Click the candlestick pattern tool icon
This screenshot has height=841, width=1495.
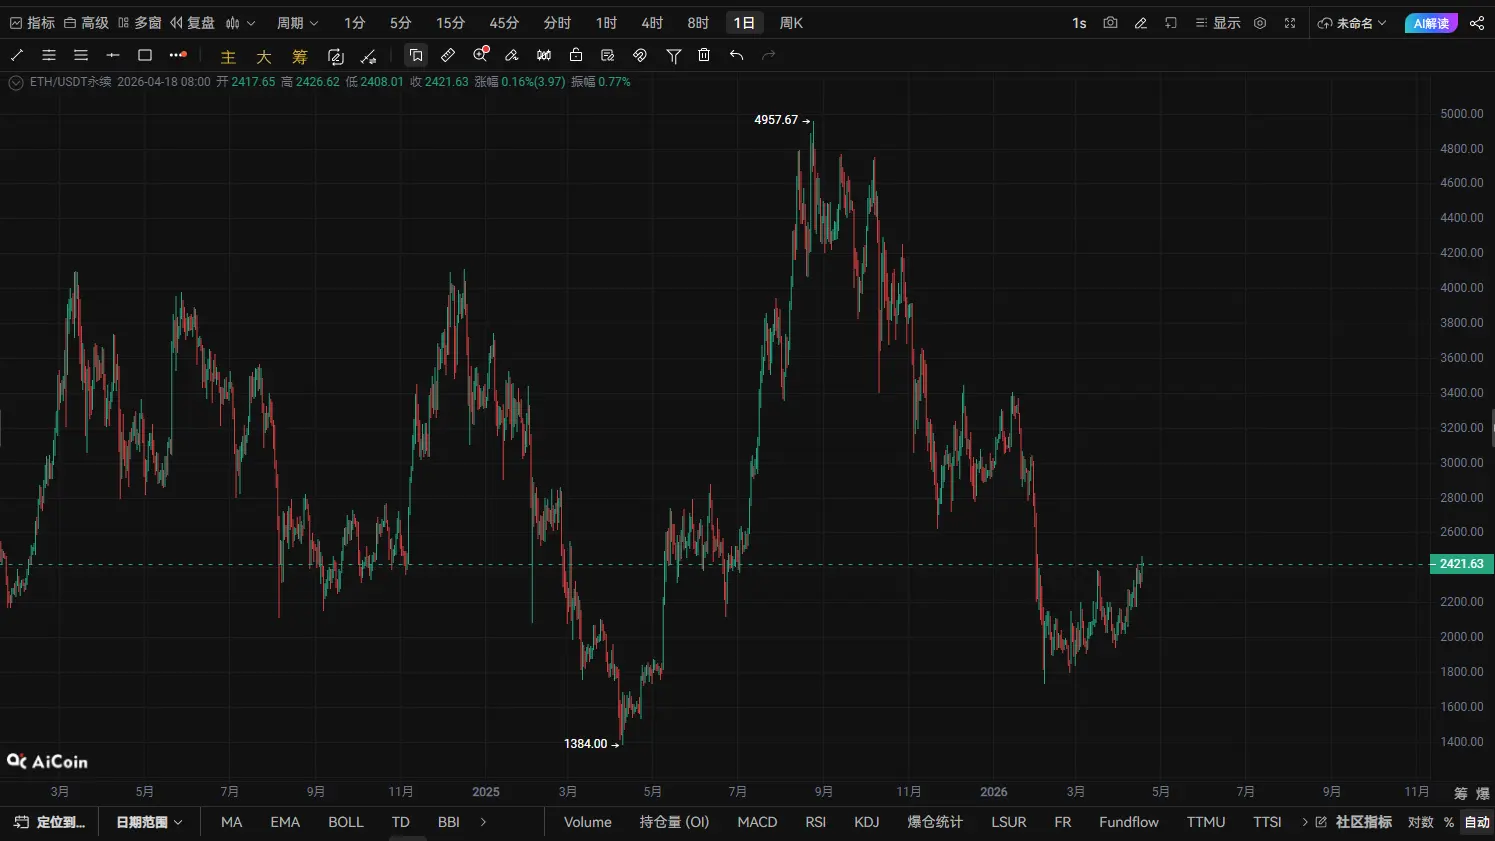[x=544, y=55]
